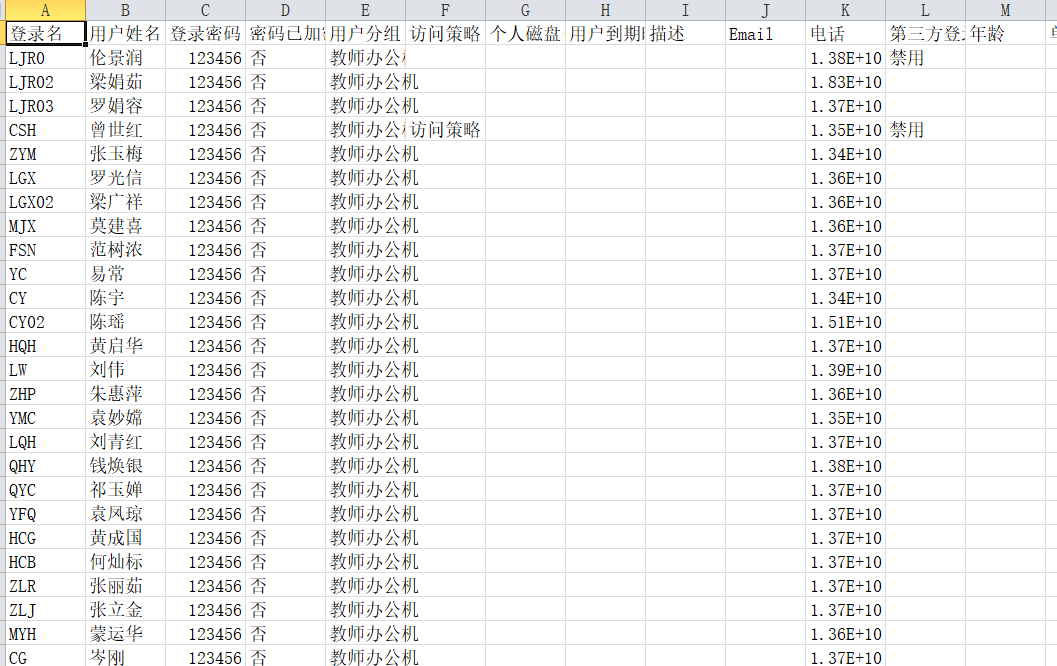This screenshot has height=666, width=1057.
Task: Click the 用户姓名 header cell
Action: coord(125,34)
